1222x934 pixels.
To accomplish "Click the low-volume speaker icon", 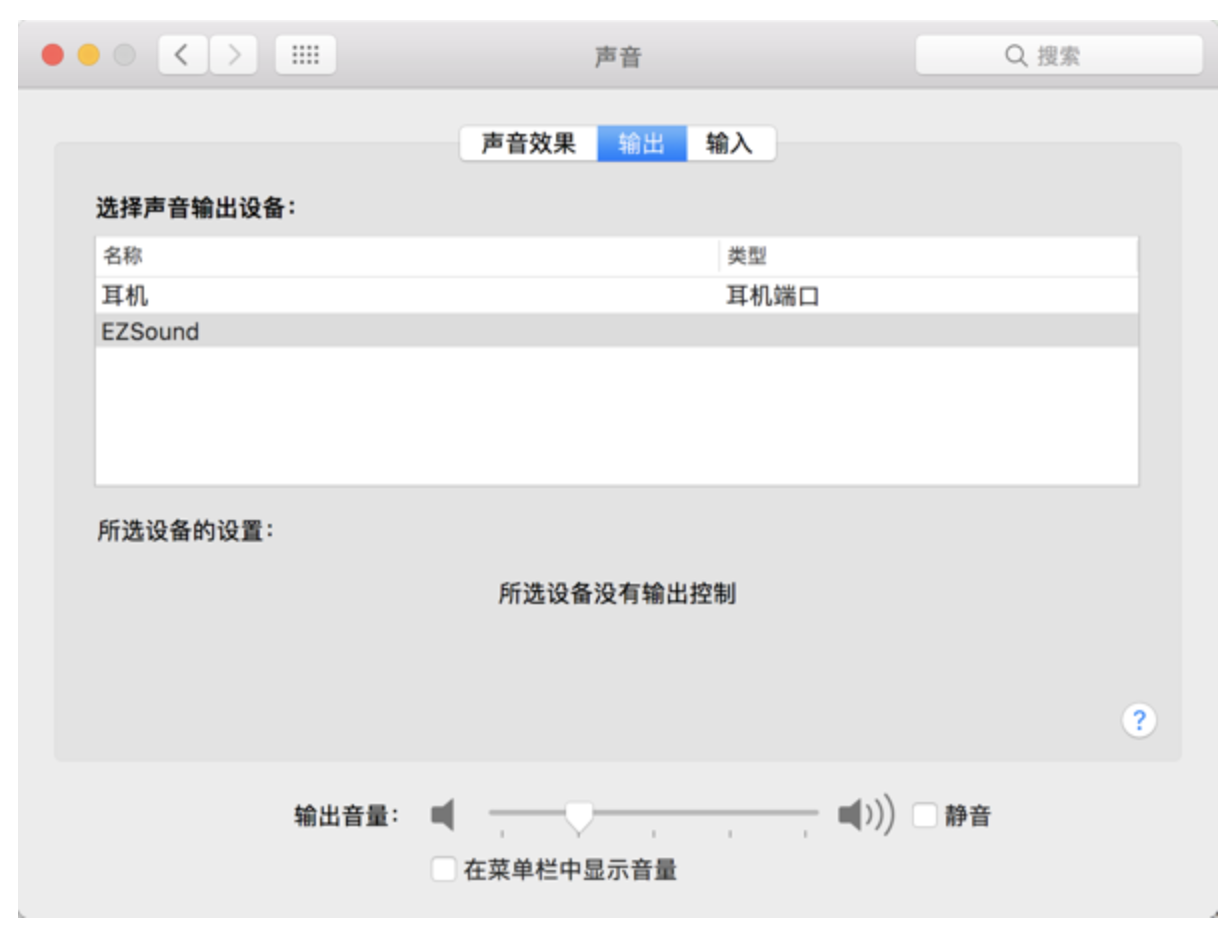I will [x=442, y=816].
